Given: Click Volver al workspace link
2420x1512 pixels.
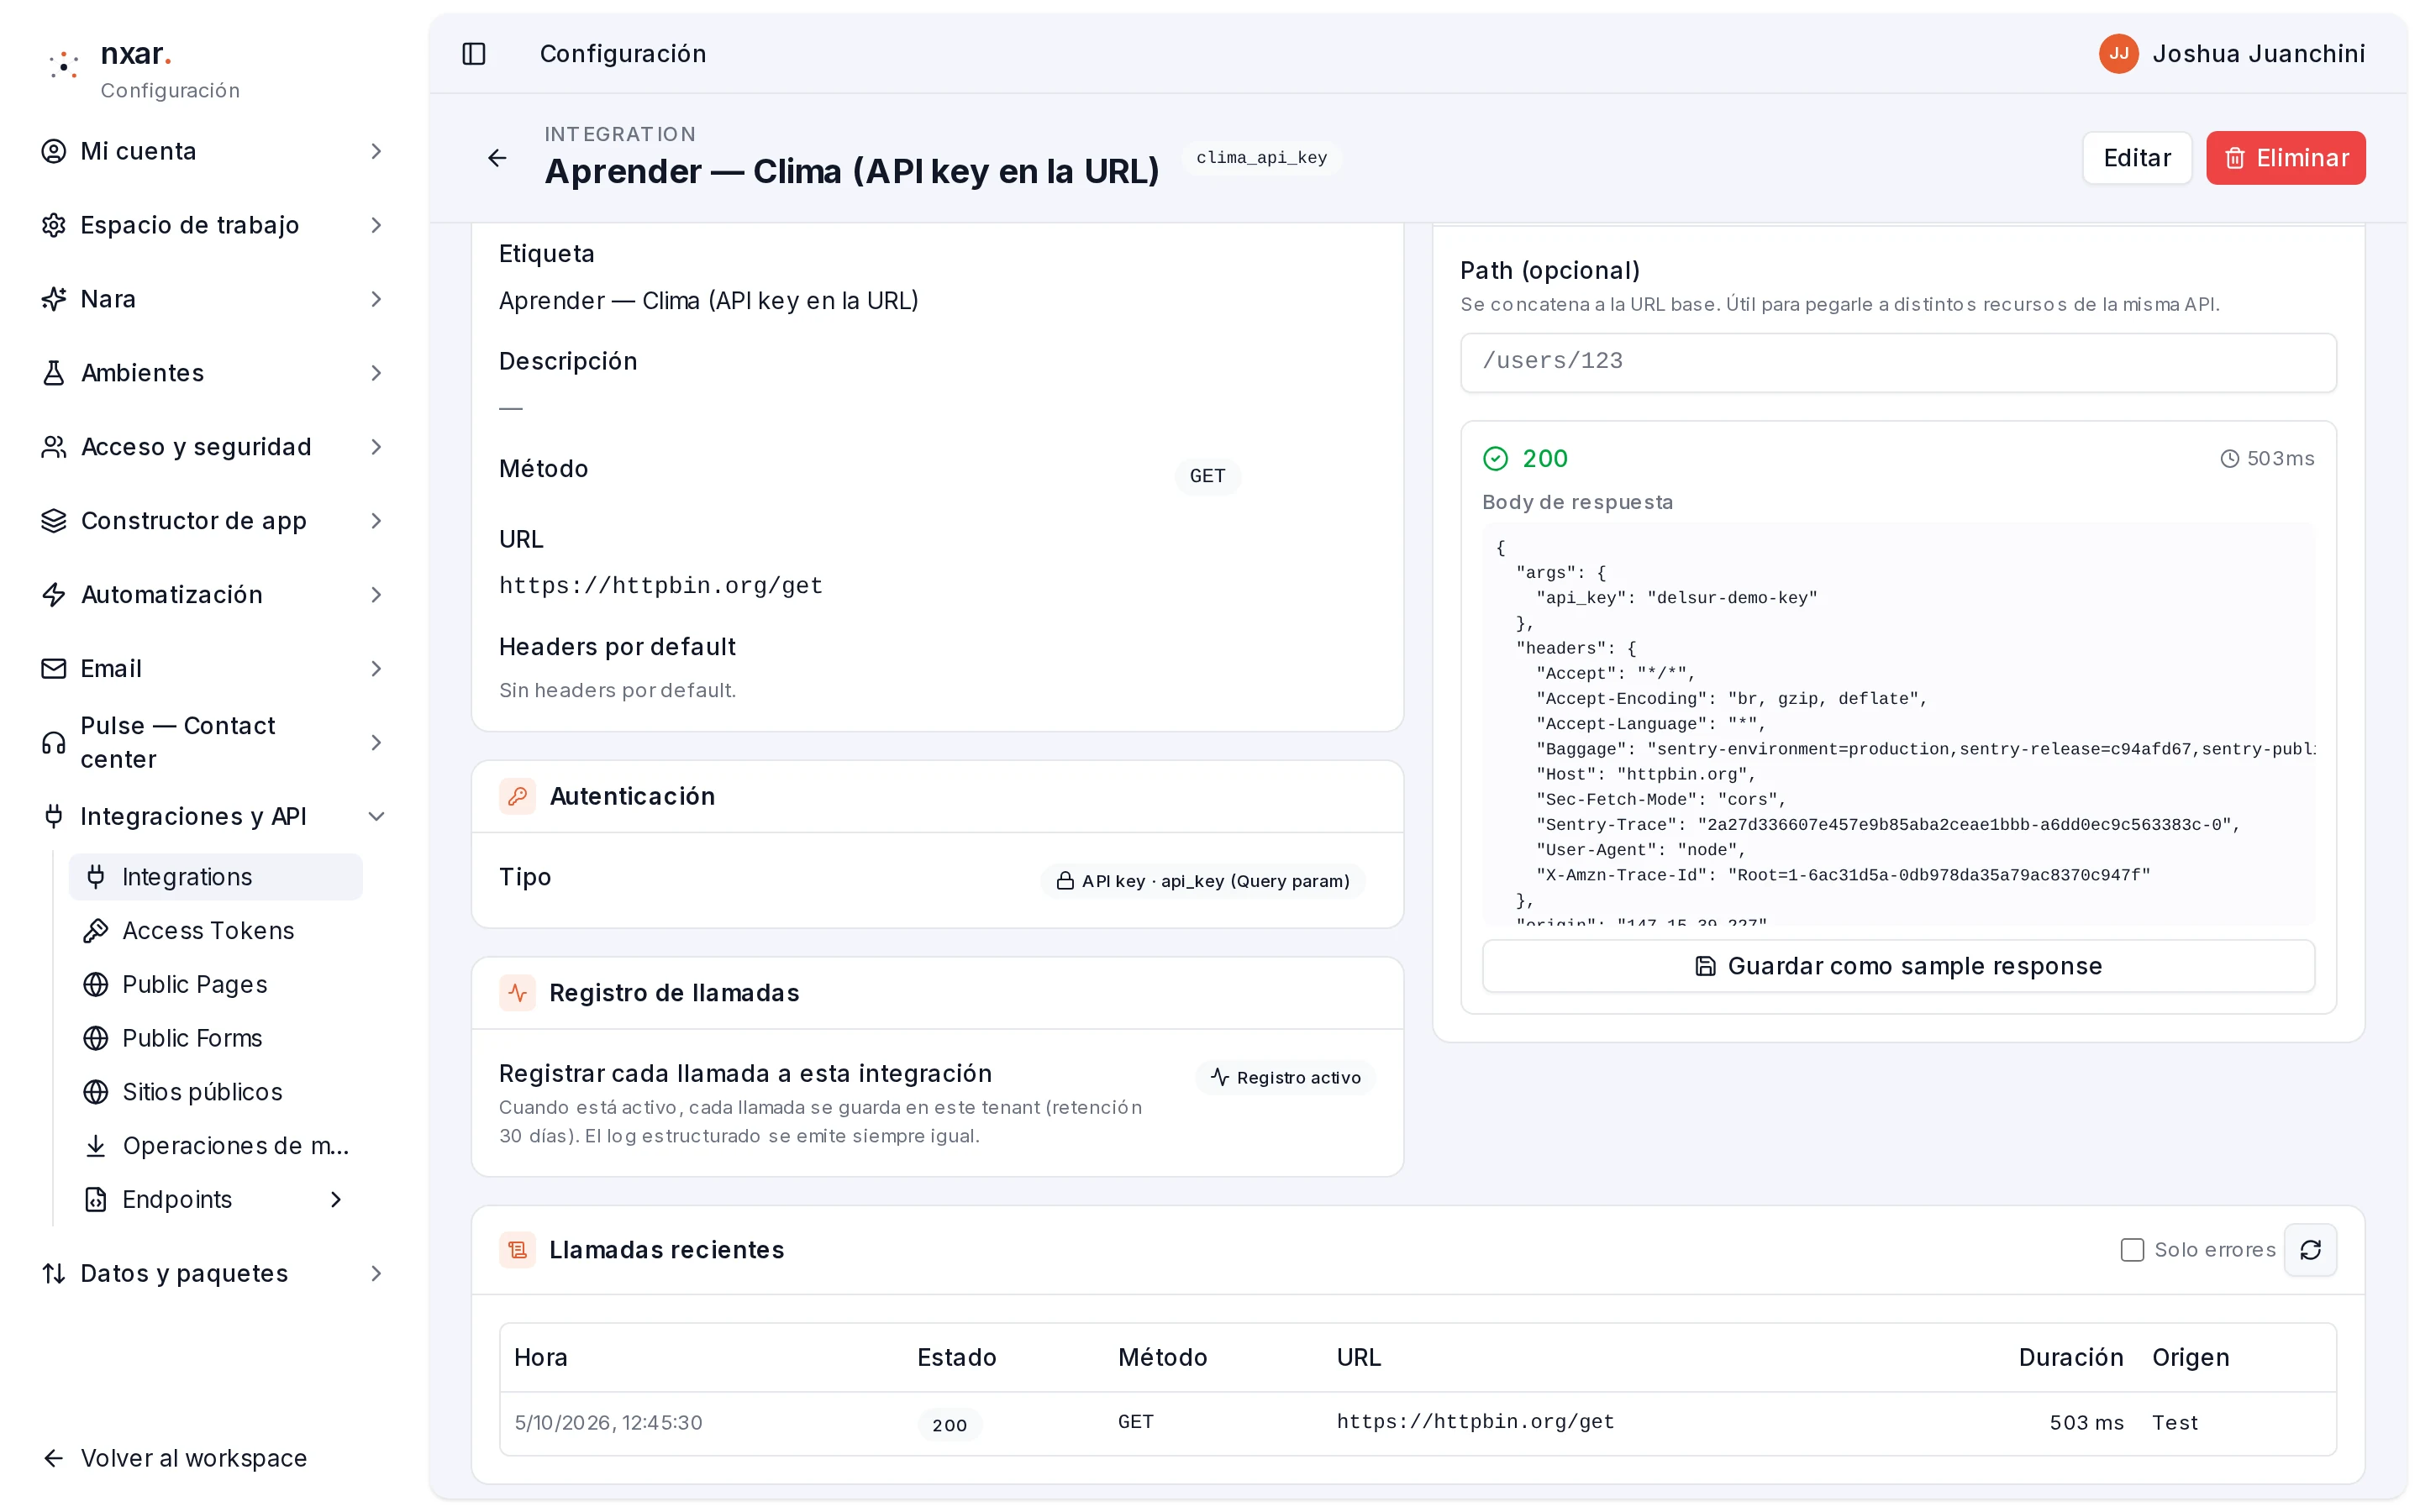Looking at the screenshot, I should click(175, 1459).
